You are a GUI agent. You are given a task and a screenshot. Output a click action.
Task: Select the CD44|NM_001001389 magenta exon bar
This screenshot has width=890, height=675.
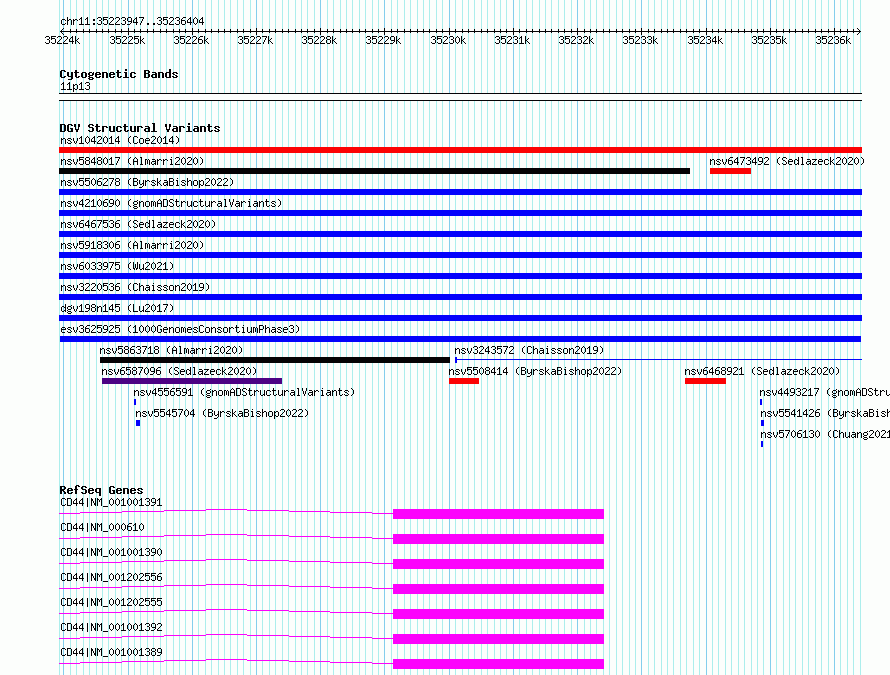(498, 664)
